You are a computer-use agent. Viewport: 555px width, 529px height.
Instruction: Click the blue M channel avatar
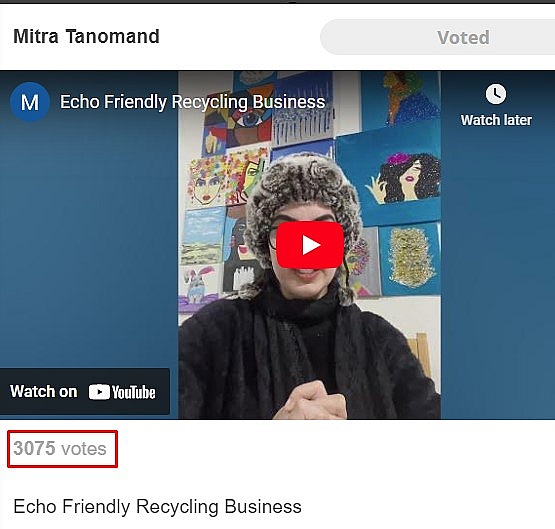(x=30, y=102)
